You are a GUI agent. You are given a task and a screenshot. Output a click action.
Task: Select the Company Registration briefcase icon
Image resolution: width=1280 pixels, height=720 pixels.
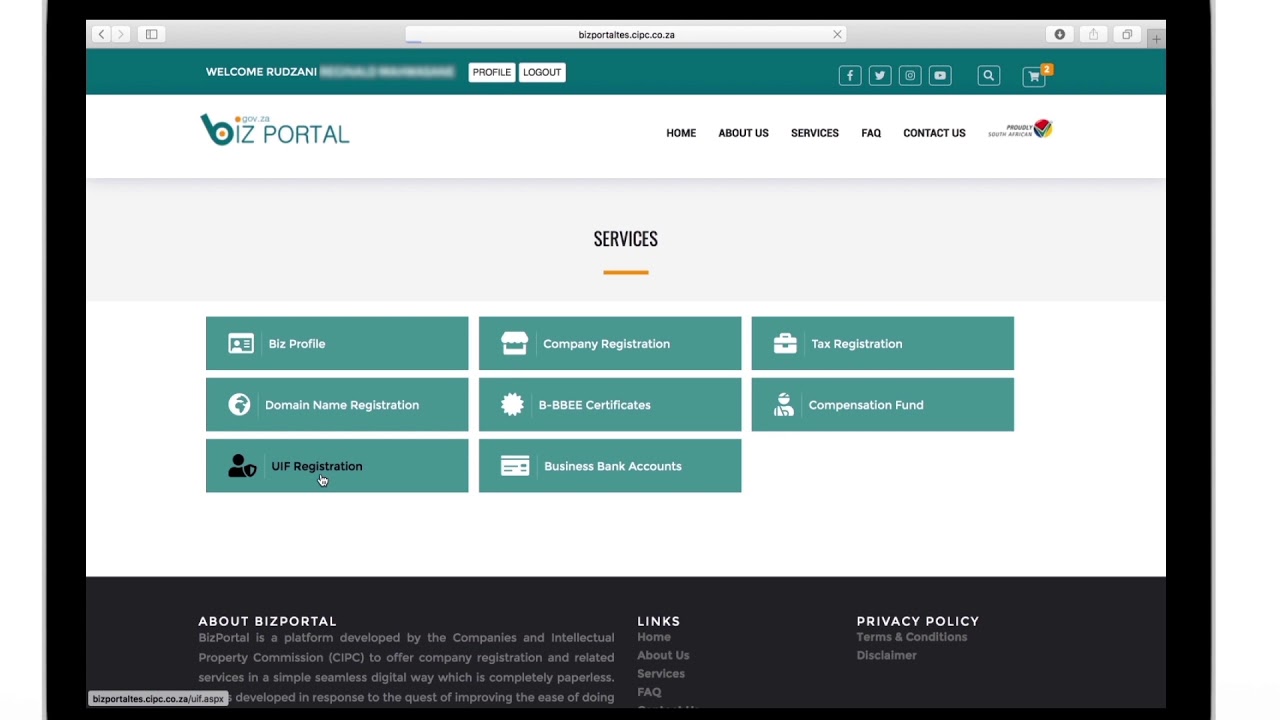514,343
